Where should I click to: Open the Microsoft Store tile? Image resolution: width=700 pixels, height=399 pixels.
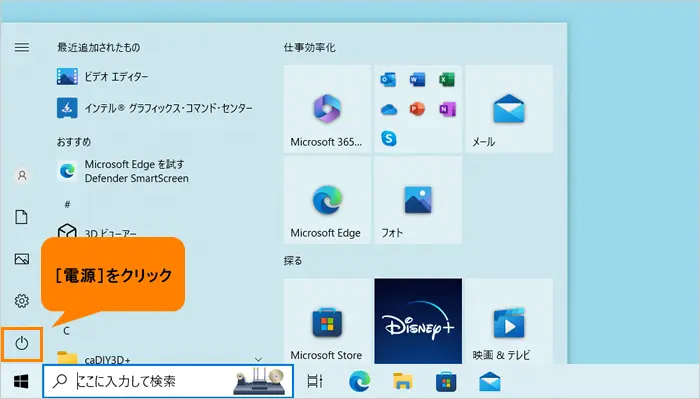(327, 321)
